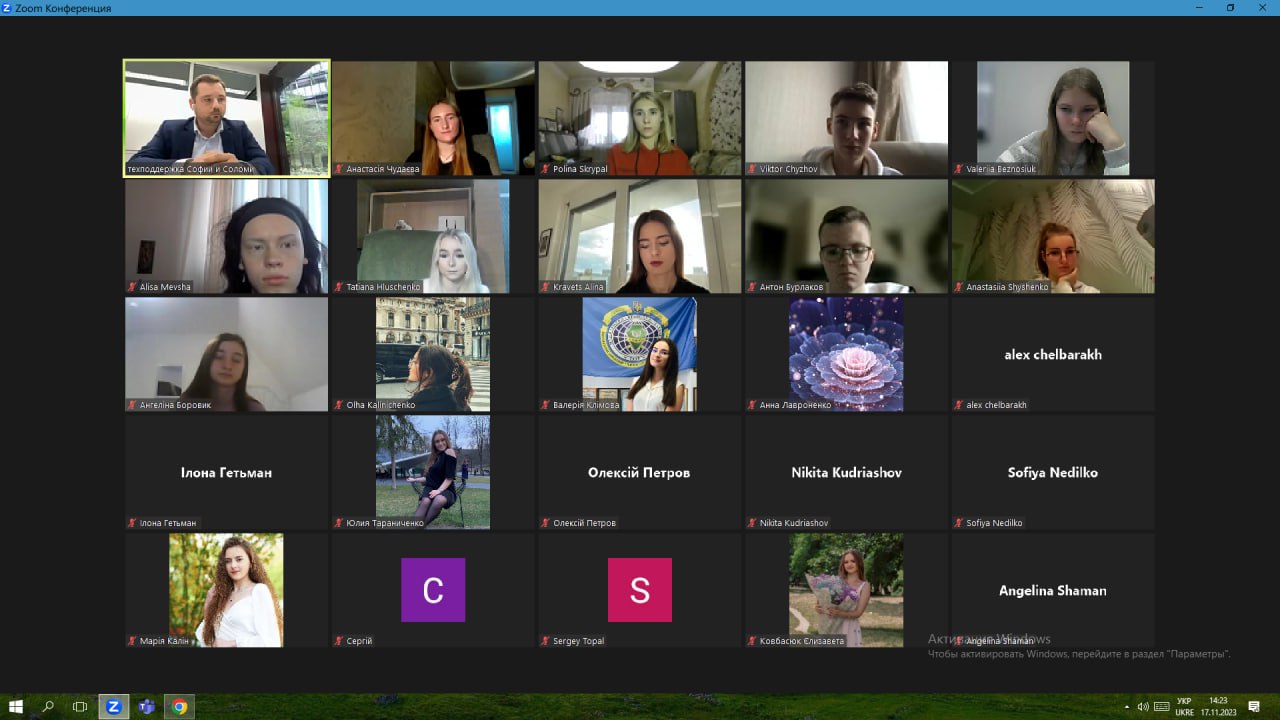This screenshot has width=1280, height=720.
Task: Open Zoom app from the taskbar
Action: [113, 707]
